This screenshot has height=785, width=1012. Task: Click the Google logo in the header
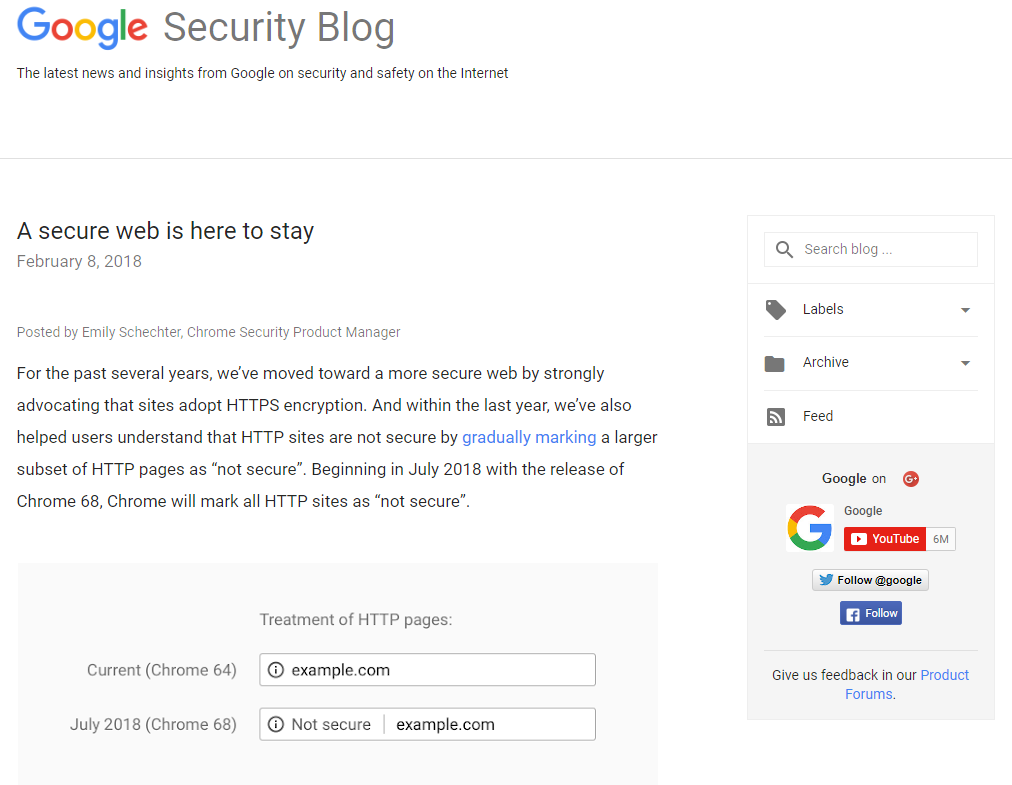(x=82, y=27)
